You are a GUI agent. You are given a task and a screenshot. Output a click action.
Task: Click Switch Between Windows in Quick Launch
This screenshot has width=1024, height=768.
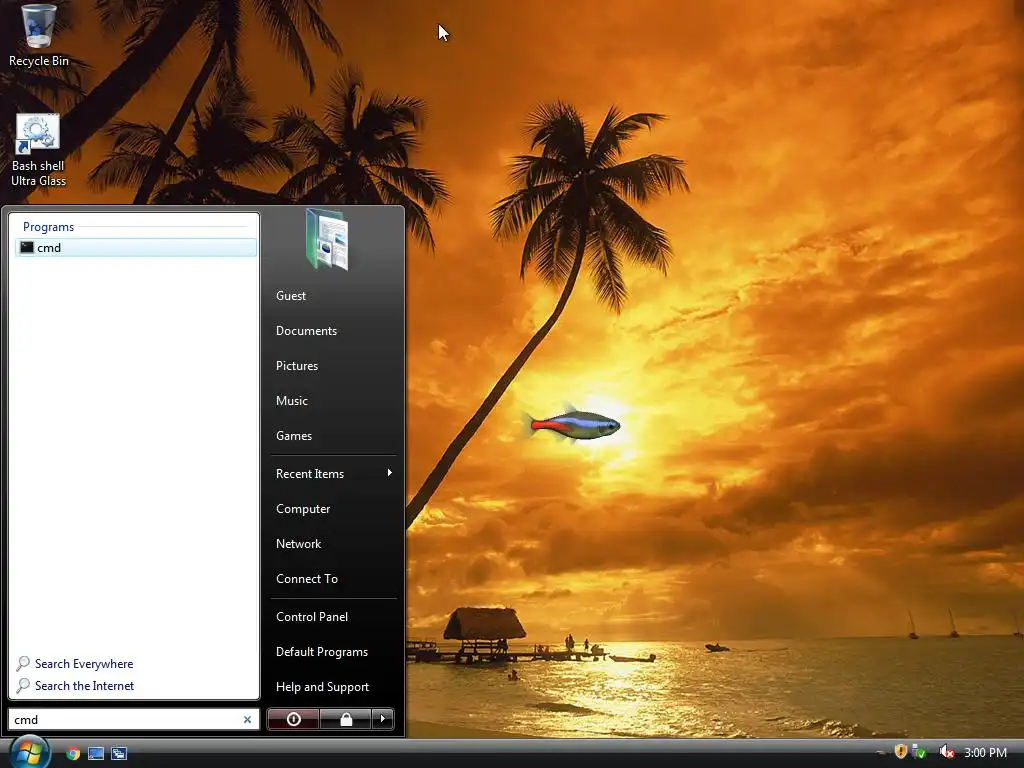(119, 753)
